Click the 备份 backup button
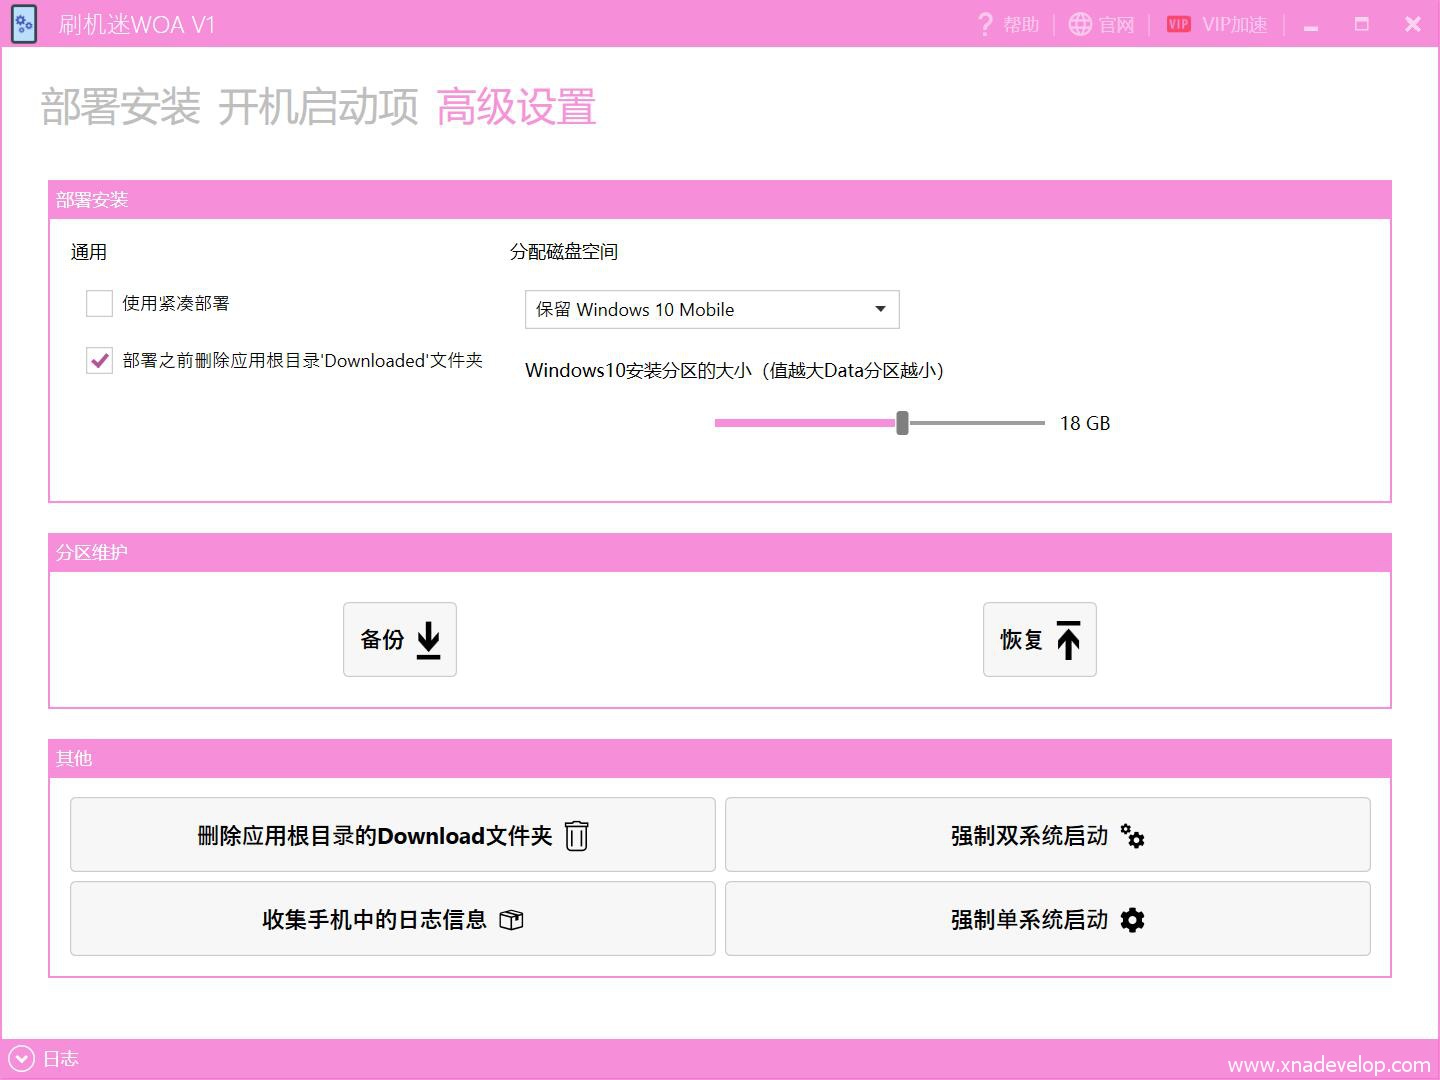1440x1080 pixels. (x=400, y=640)
